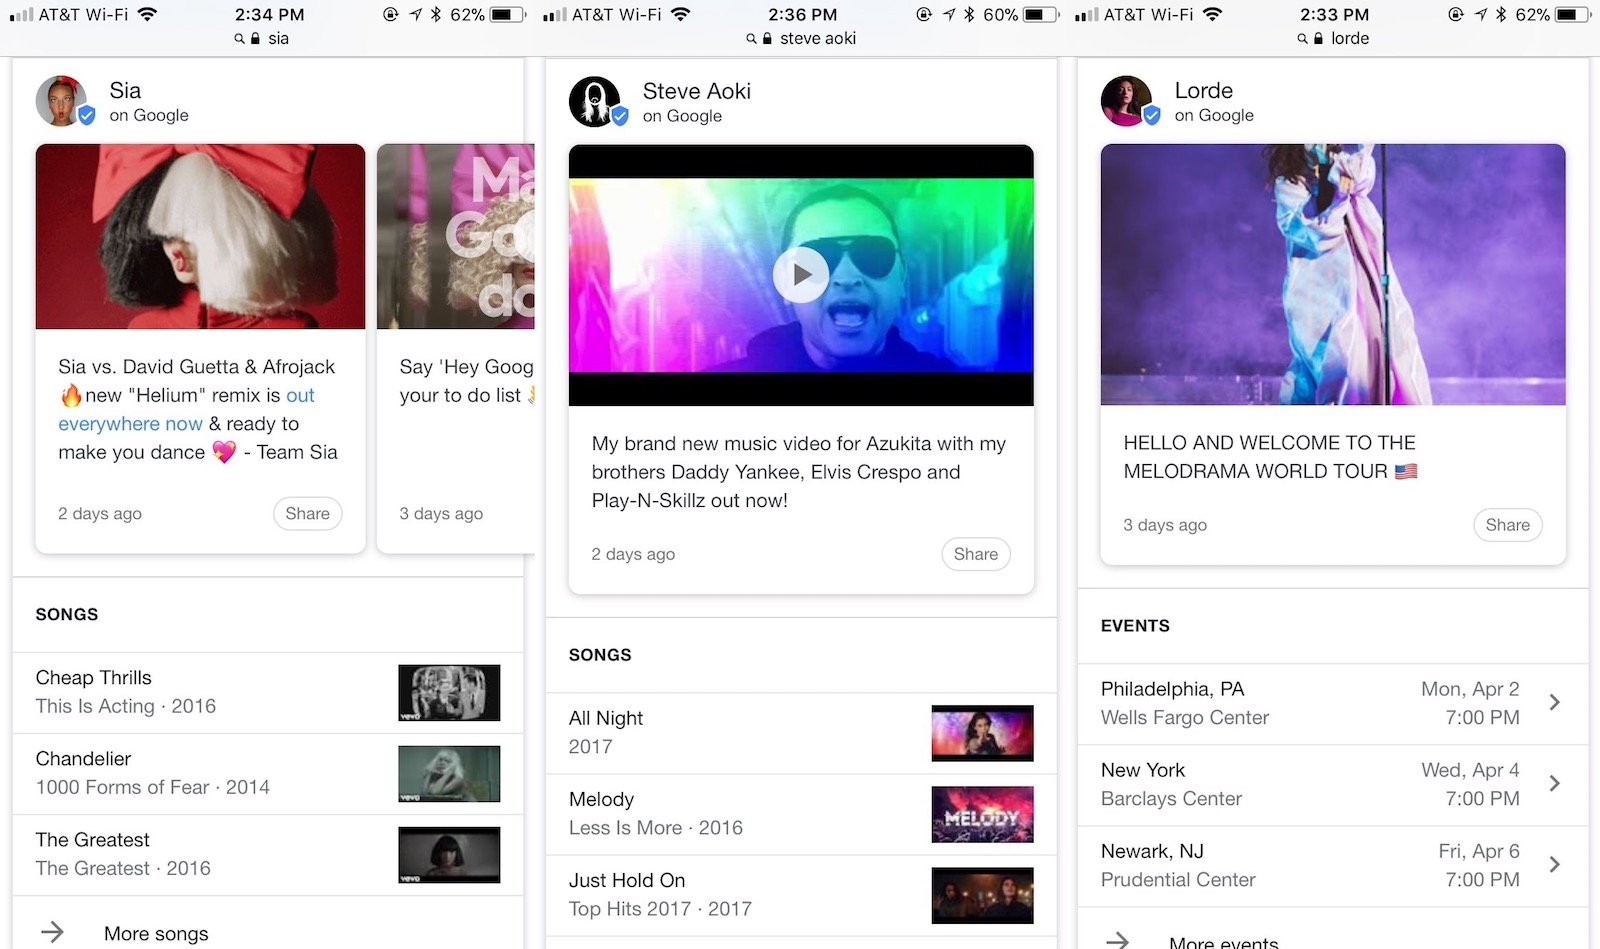Open Newark, NJ event details chevron

[1554, 865]
